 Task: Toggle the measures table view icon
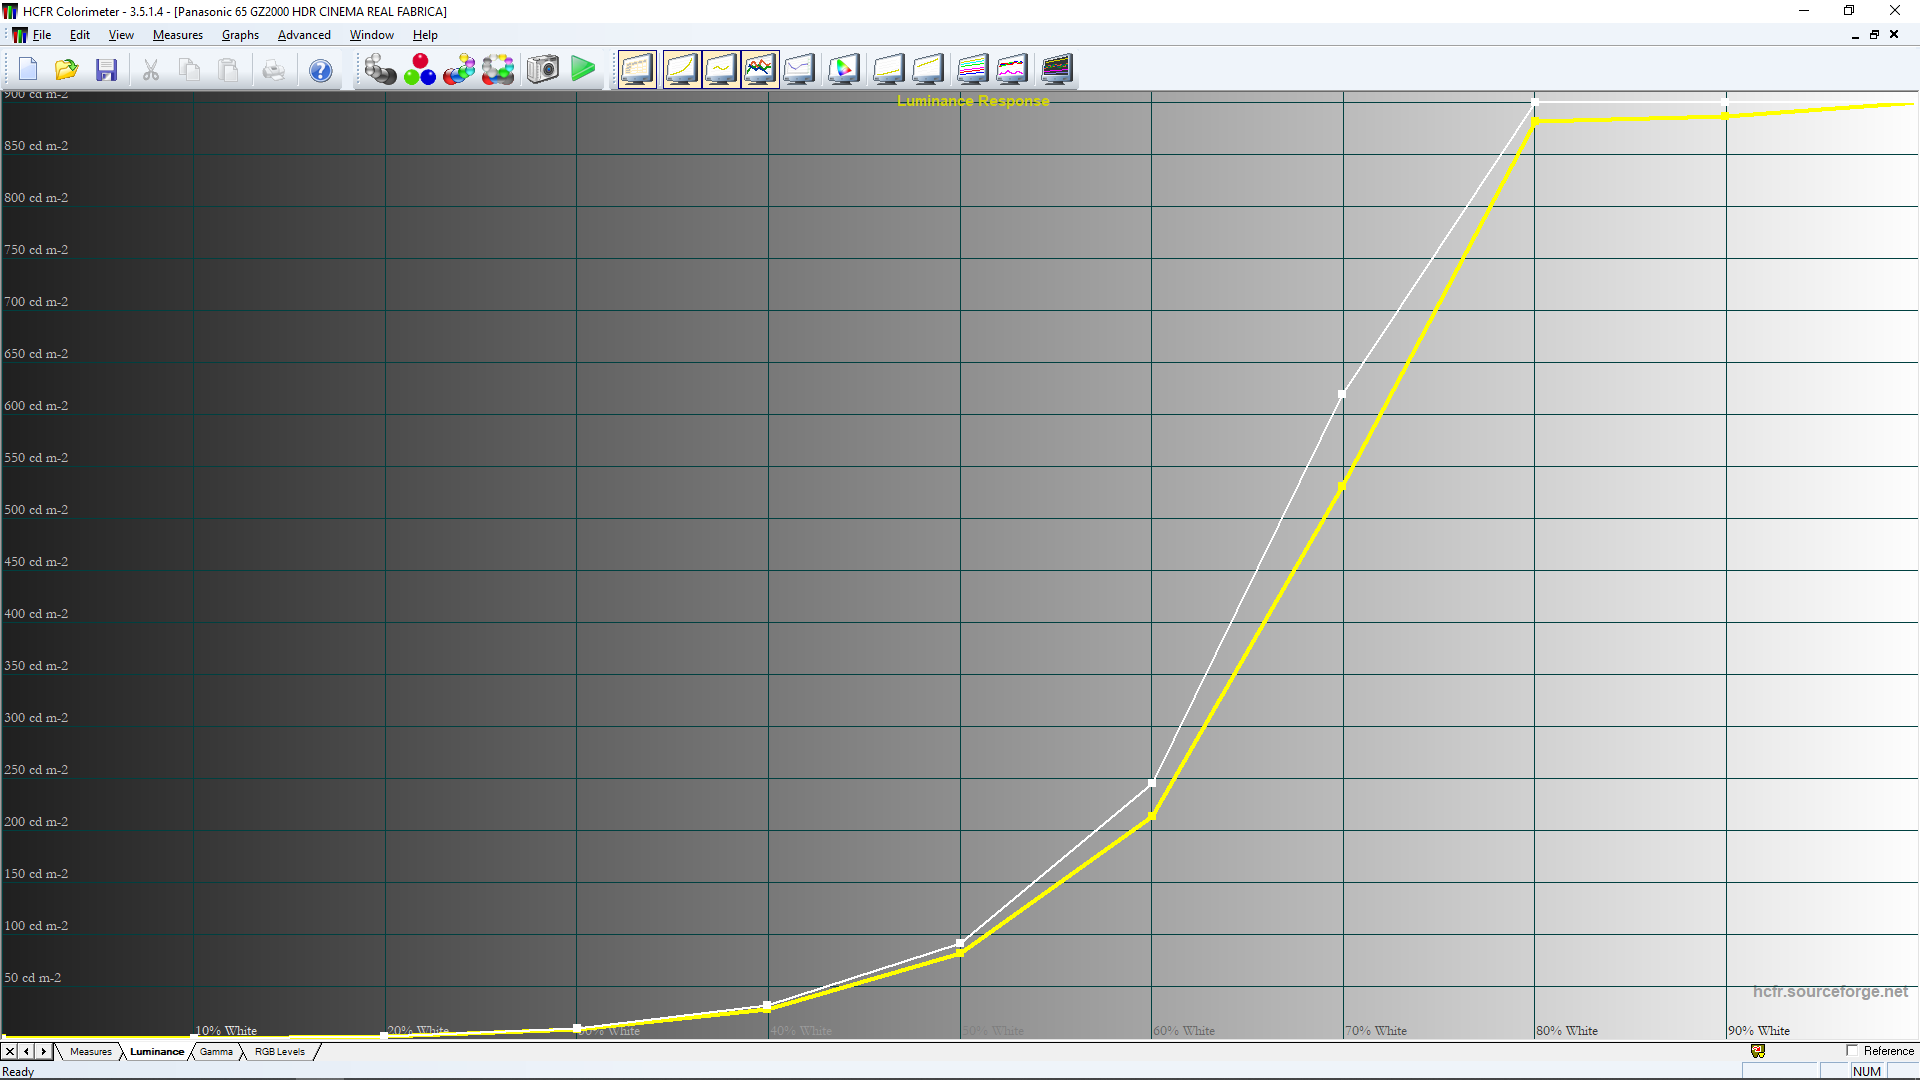(x=637, y=69)
